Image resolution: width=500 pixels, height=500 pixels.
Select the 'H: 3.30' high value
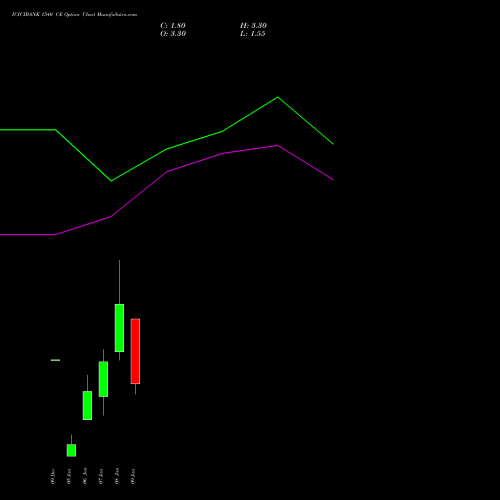(253, 26)
